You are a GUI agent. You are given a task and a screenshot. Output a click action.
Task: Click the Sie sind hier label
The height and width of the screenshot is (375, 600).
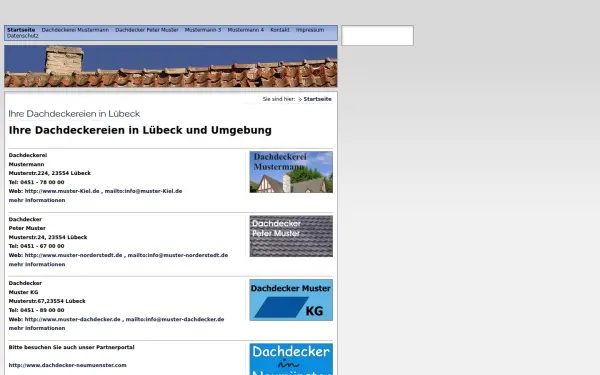click(279, 99)
